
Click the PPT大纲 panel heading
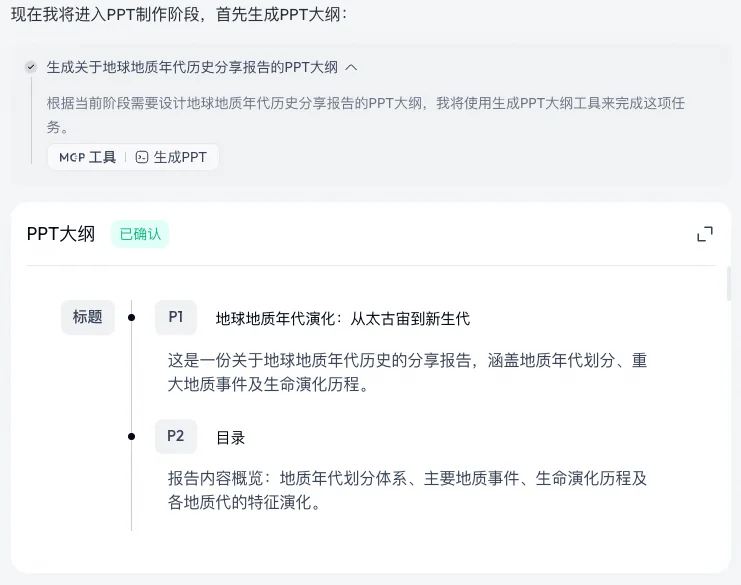(61, 234)
